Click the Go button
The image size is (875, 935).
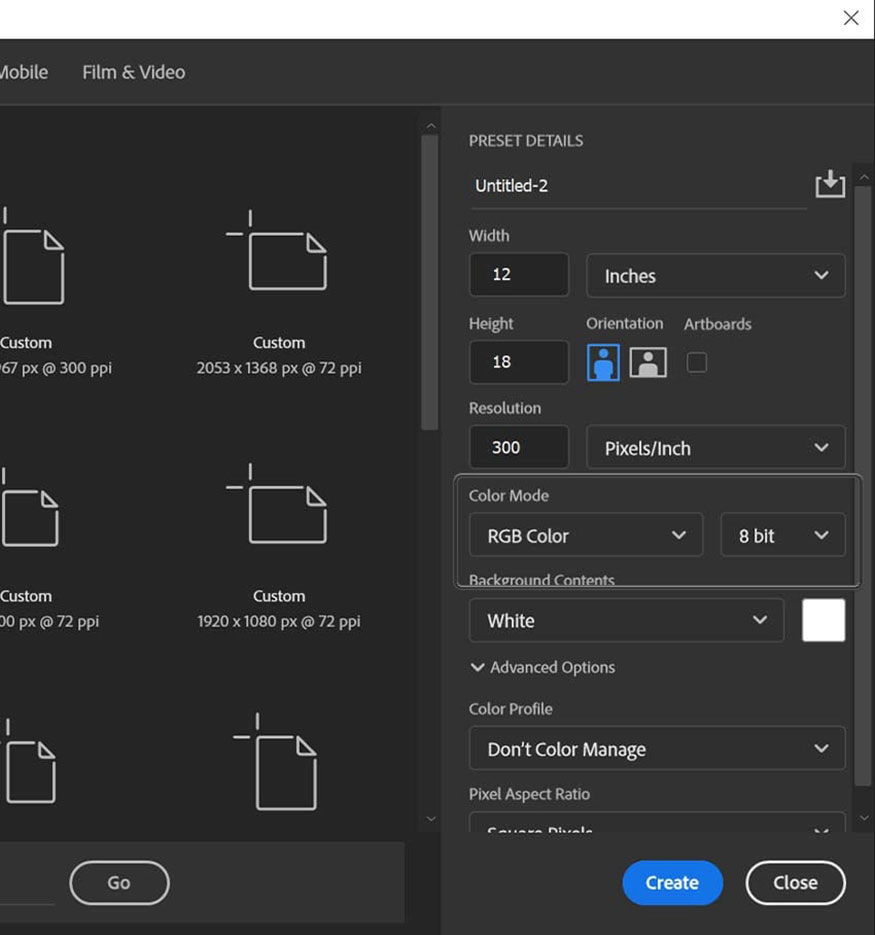point(119,883)
